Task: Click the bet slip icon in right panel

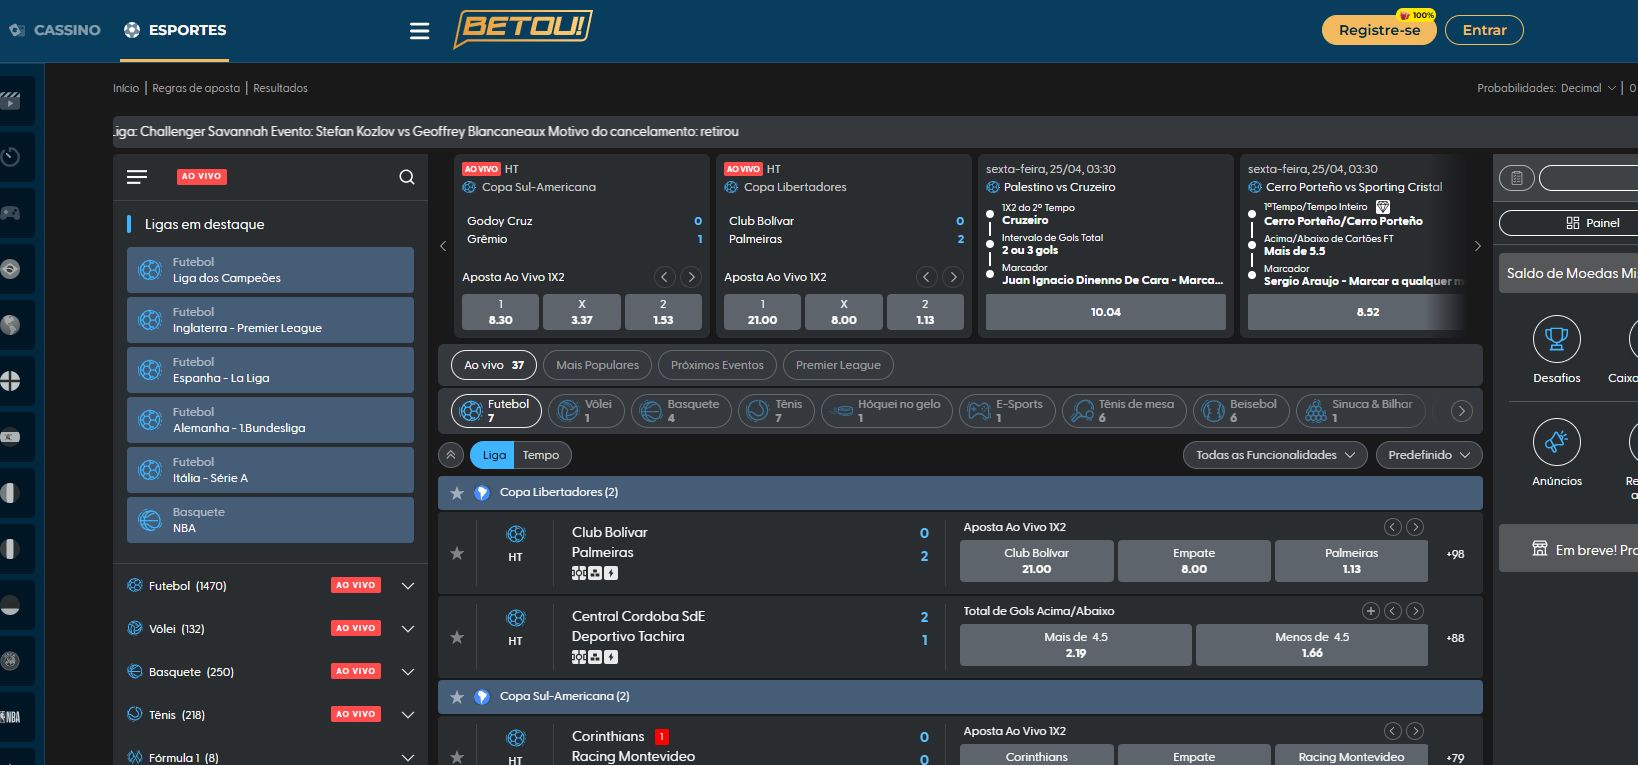Action: coord(1517,178)
